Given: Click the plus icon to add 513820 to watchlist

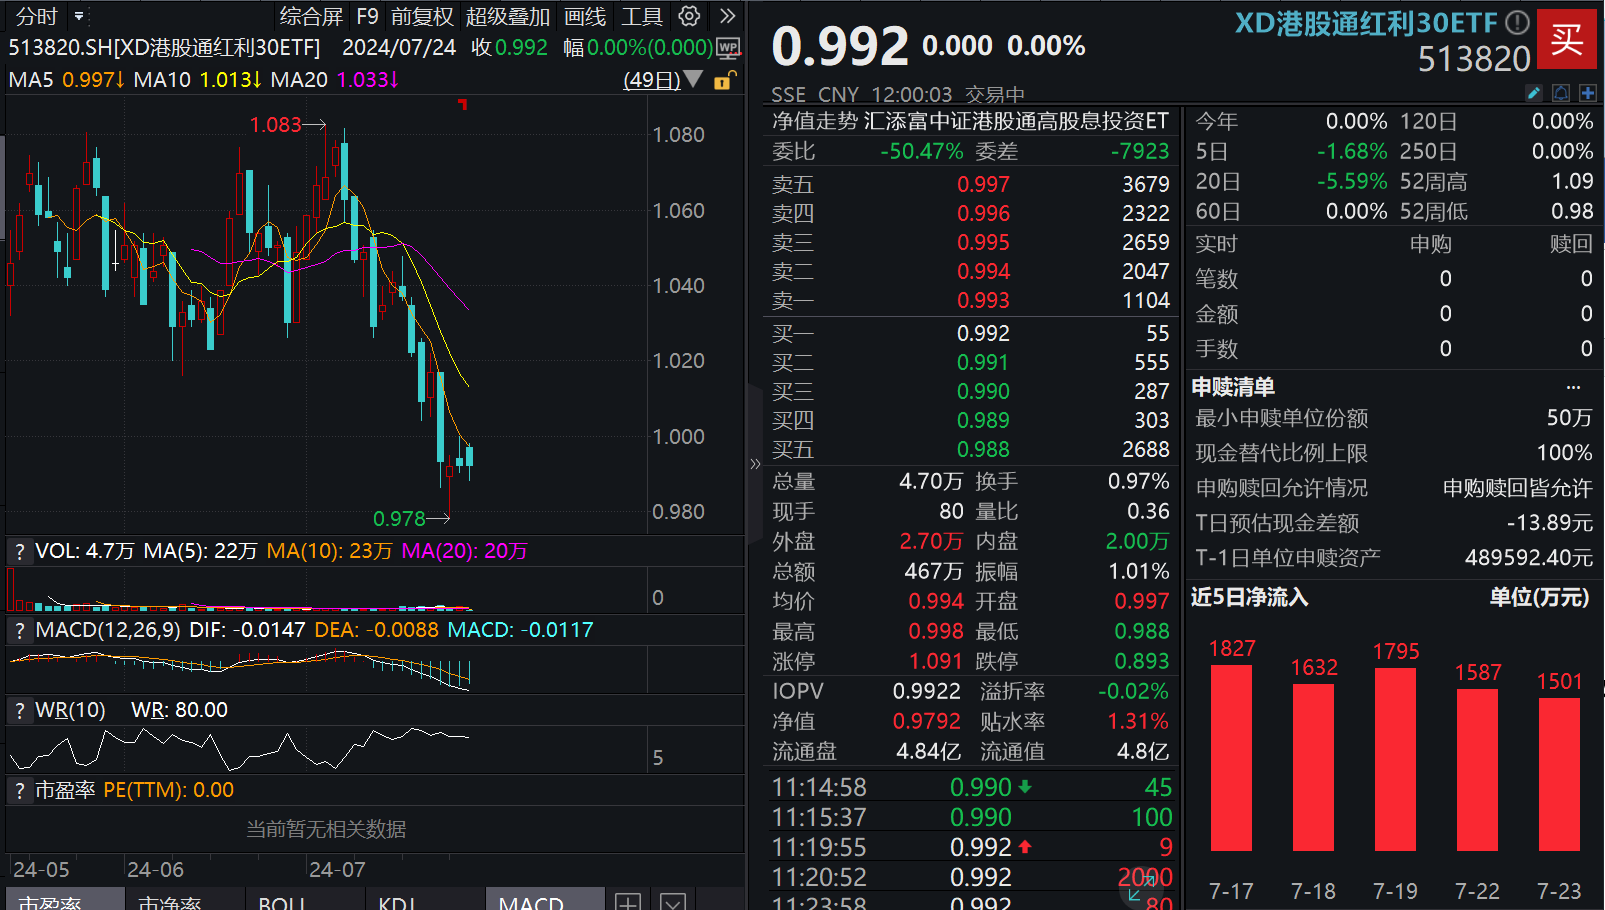Looking at the screenshot, I should coord(1588,92).
